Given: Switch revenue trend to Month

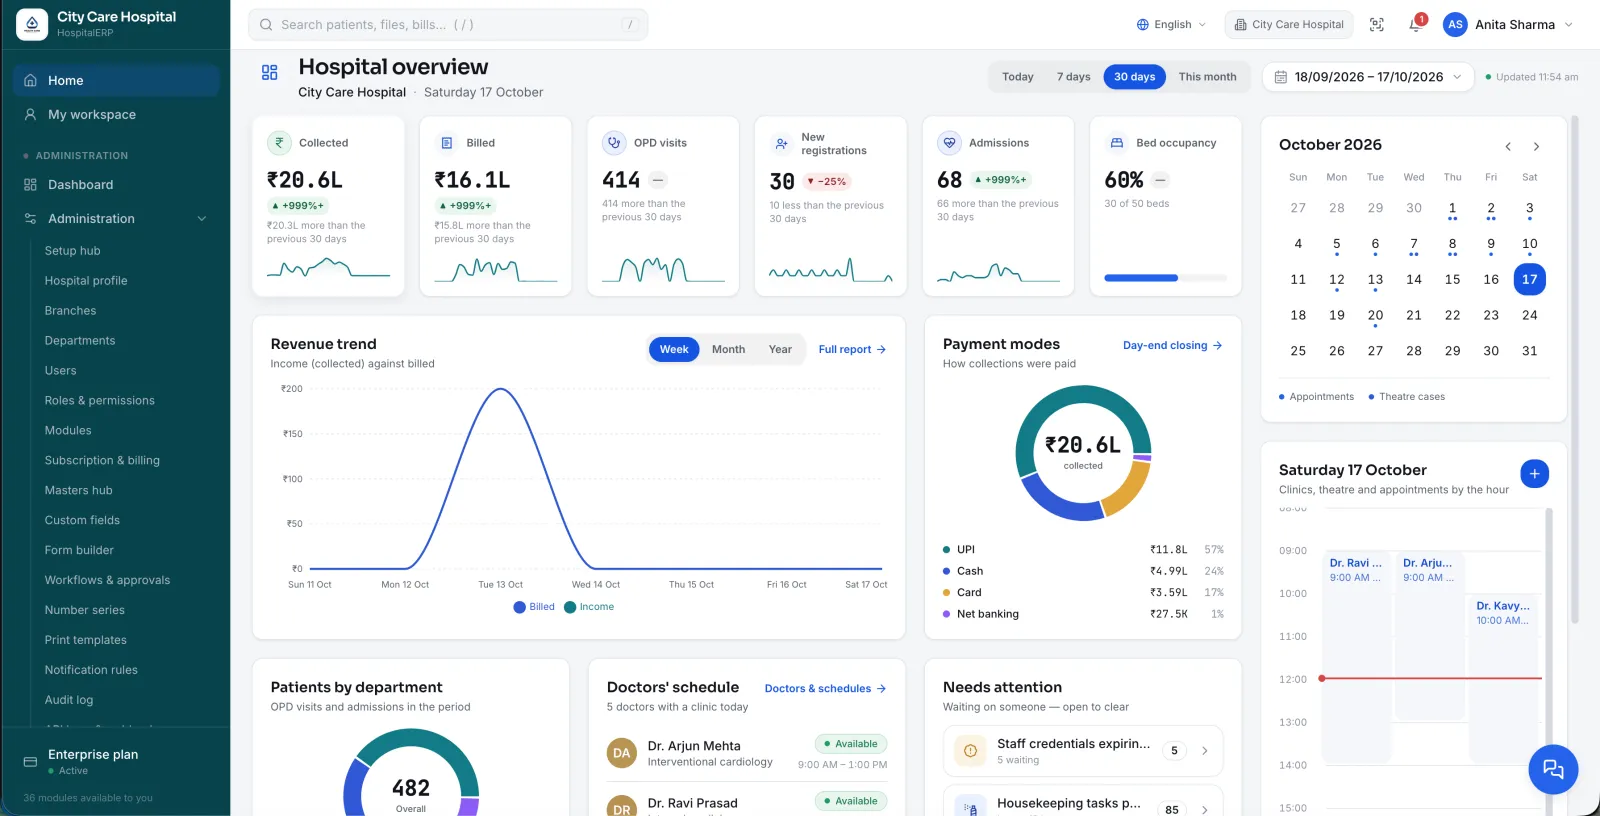Looking at the screenshot, I should [x=728, y=350].
